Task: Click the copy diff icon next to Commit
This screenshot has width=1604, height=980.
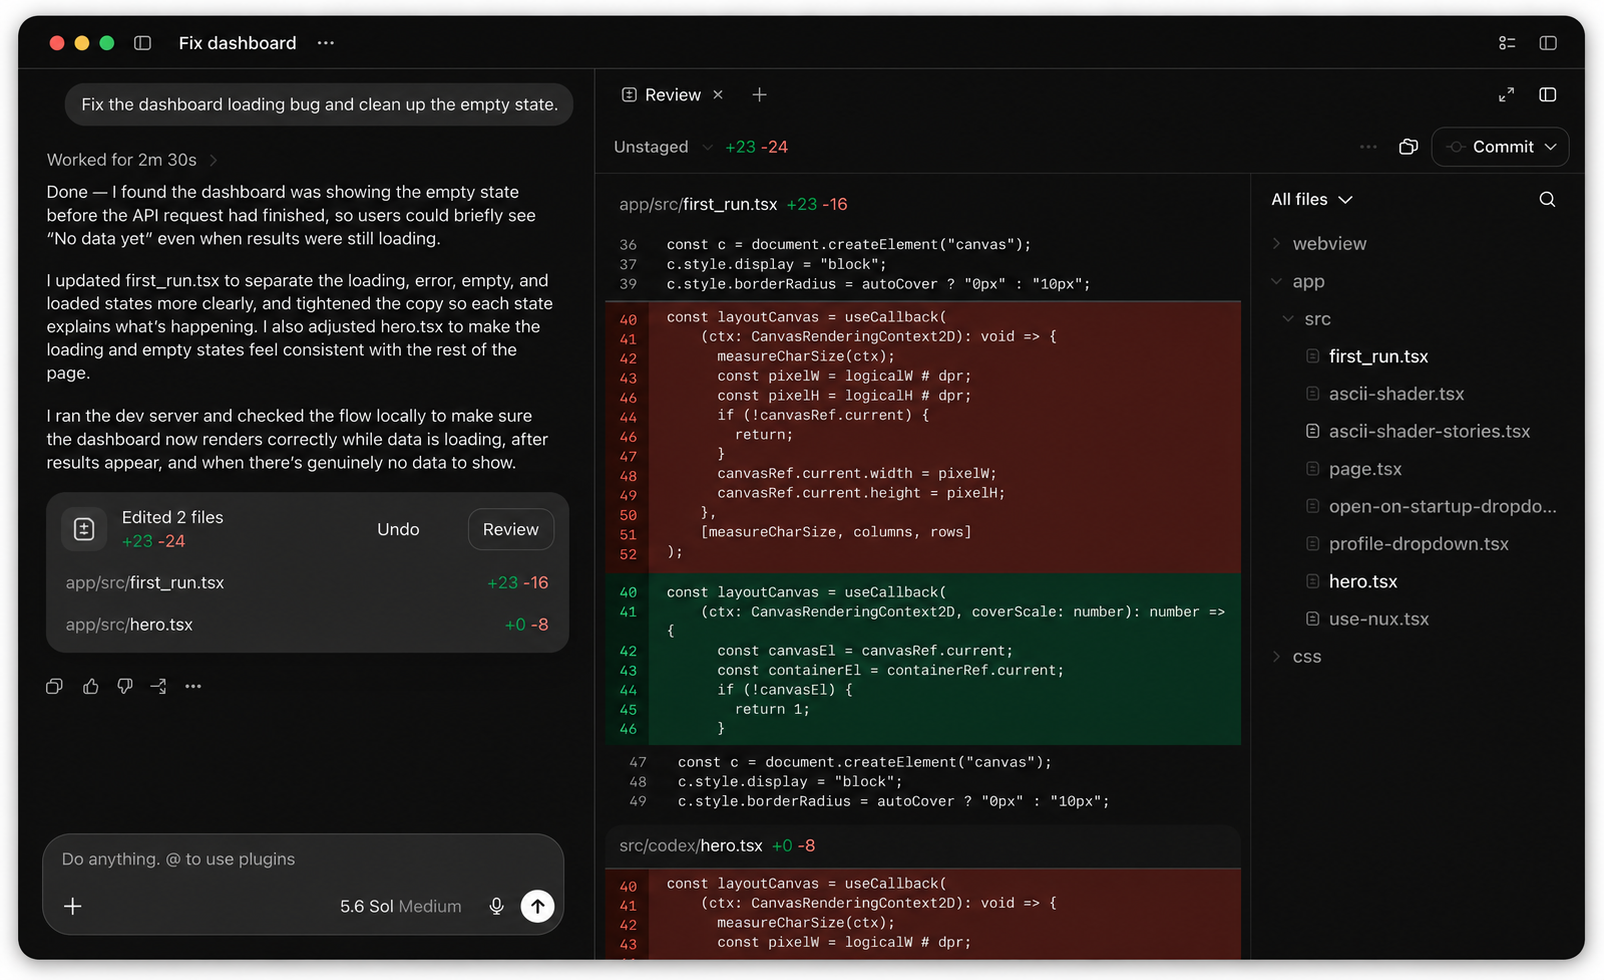Action: pos(1408,147)
